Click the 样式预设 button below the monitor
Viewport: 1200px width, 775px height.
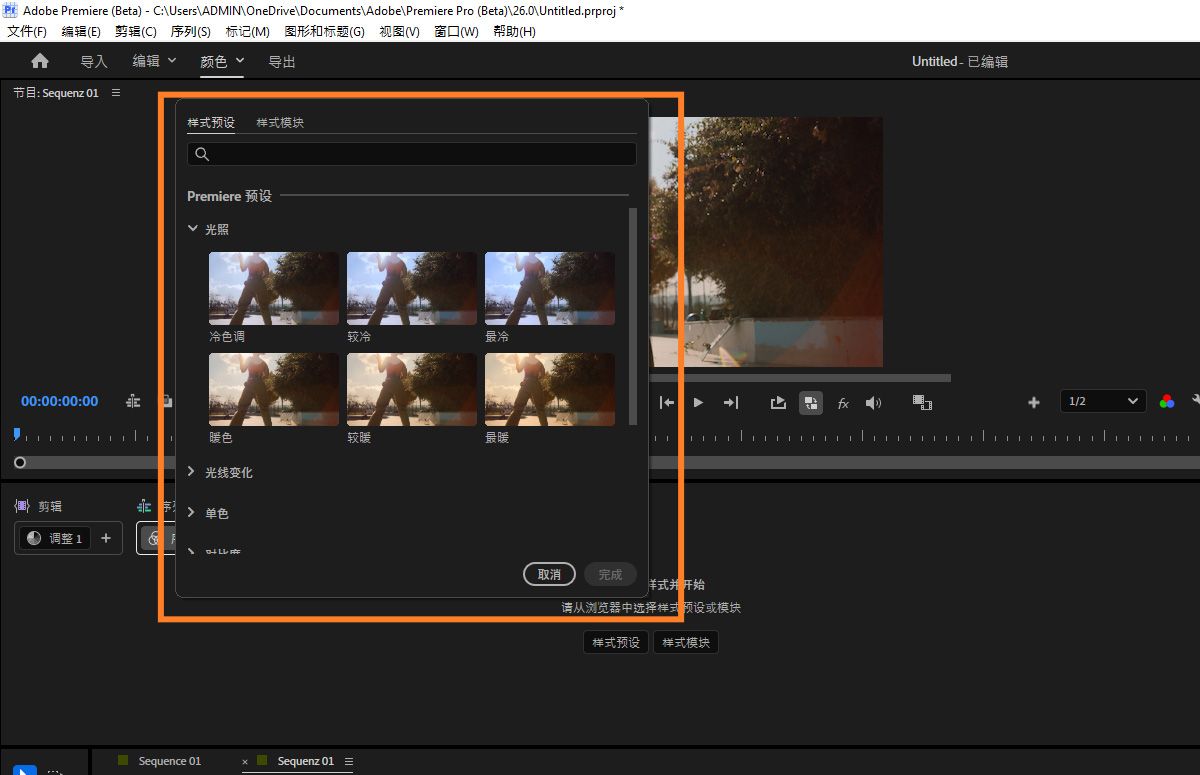point(616,642)
